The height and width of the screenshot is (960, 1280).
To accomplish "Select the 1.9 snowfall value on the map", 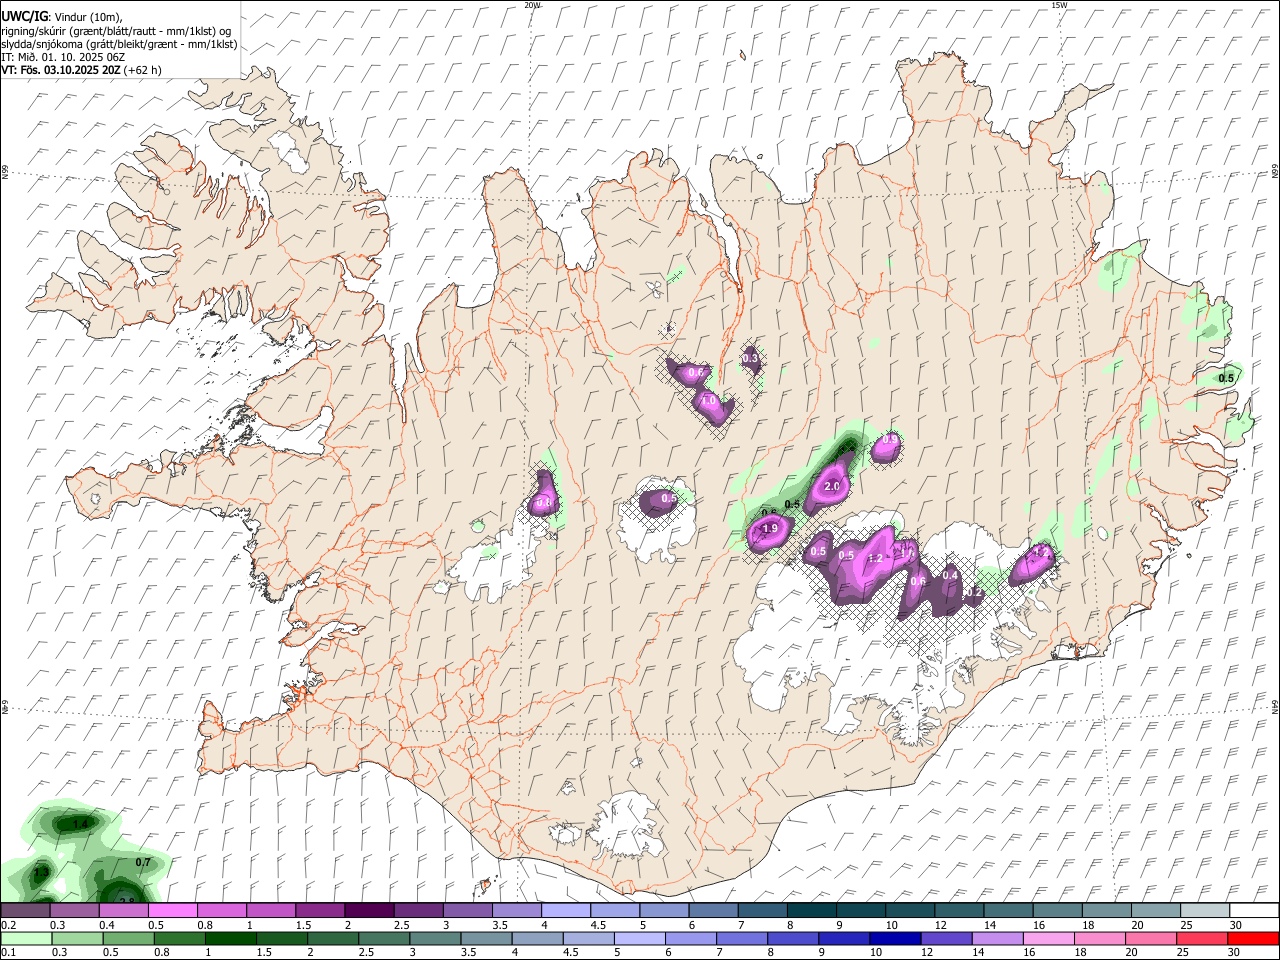I will pos(770,529).
